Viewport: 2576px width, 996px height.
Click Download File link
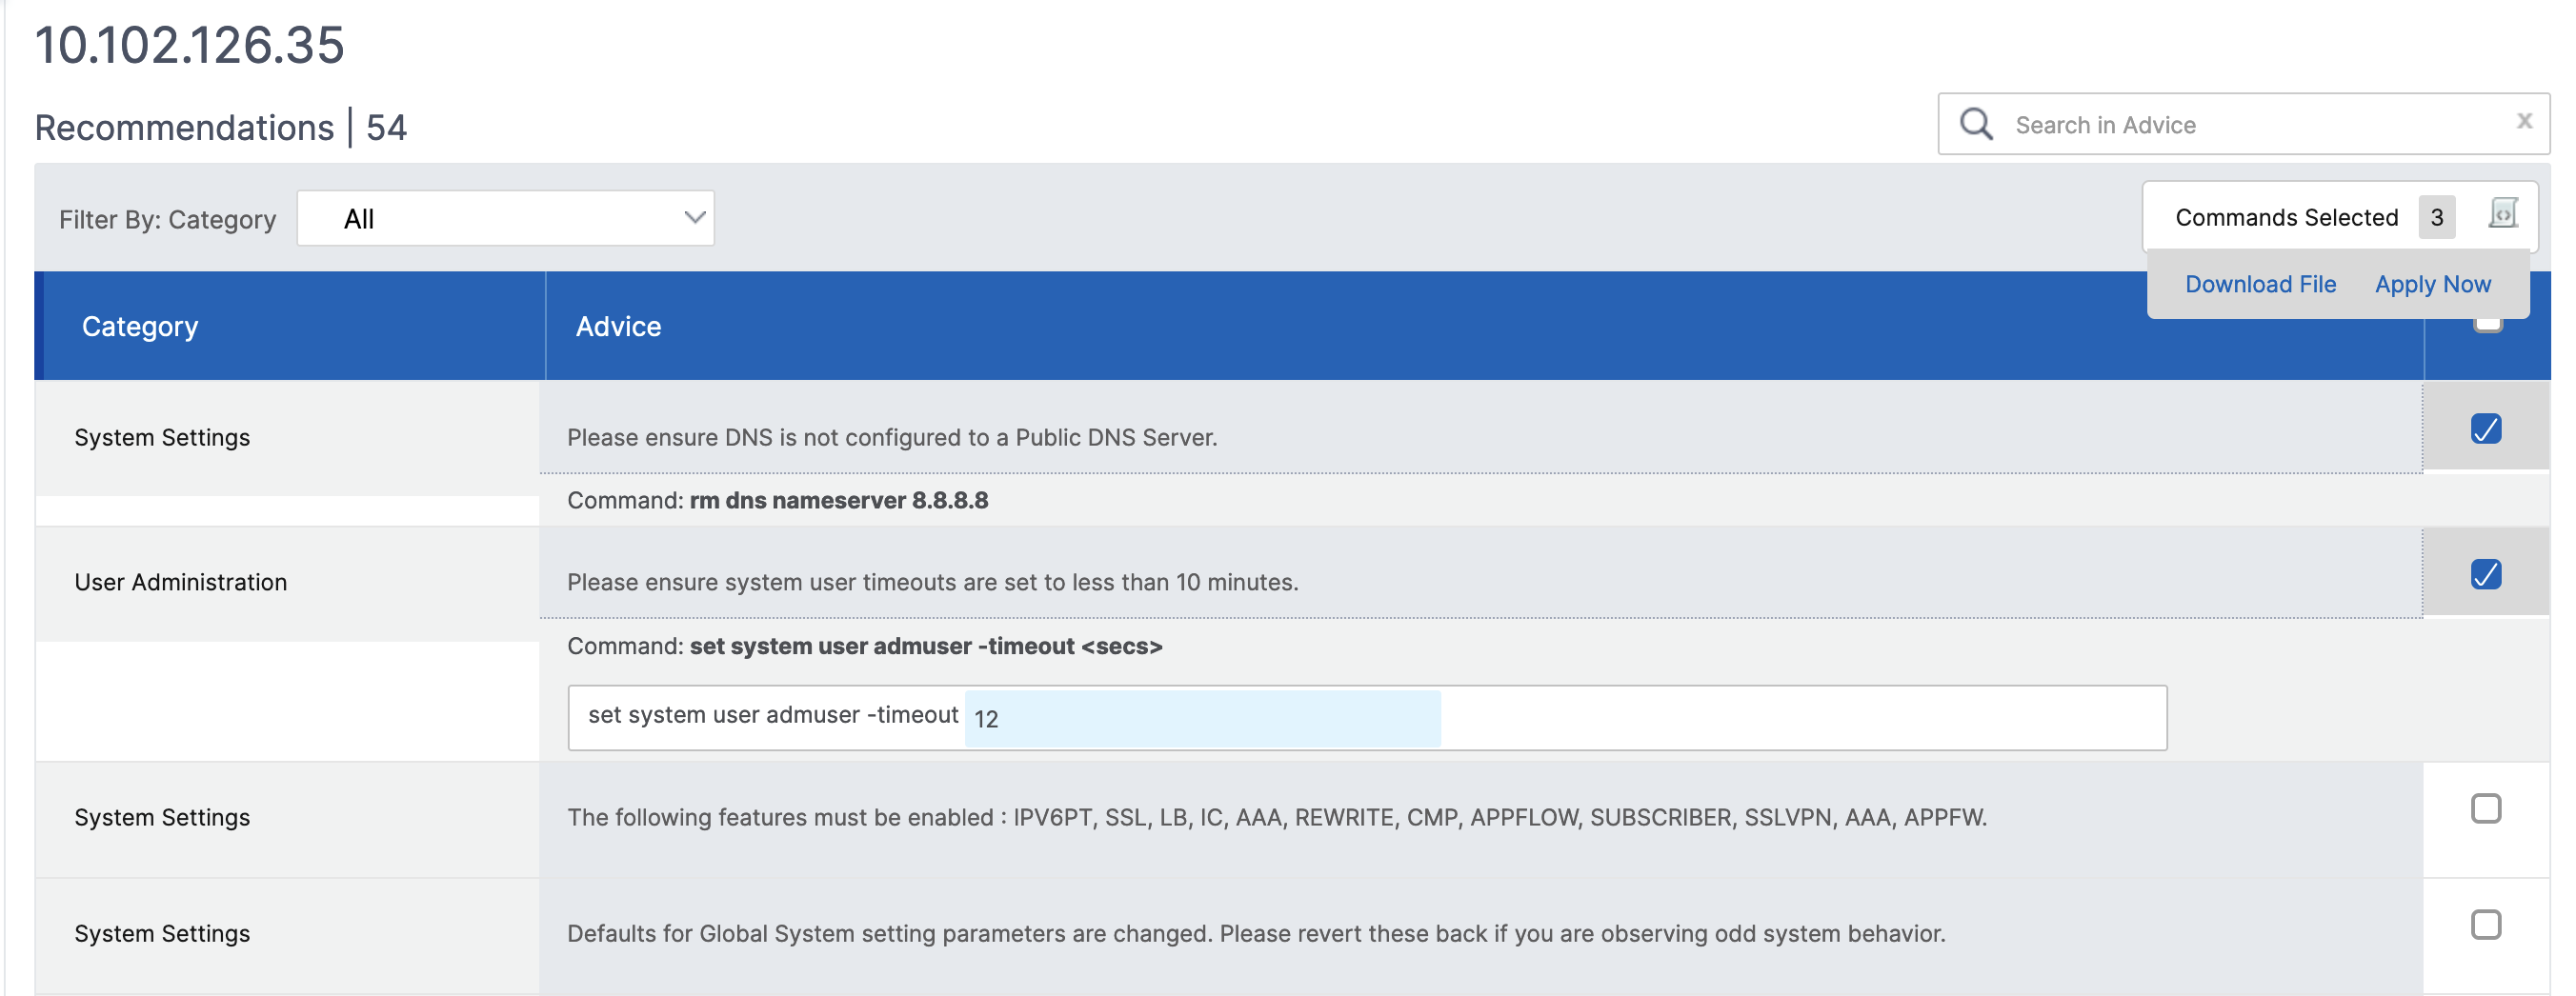tap(2260, 284)
